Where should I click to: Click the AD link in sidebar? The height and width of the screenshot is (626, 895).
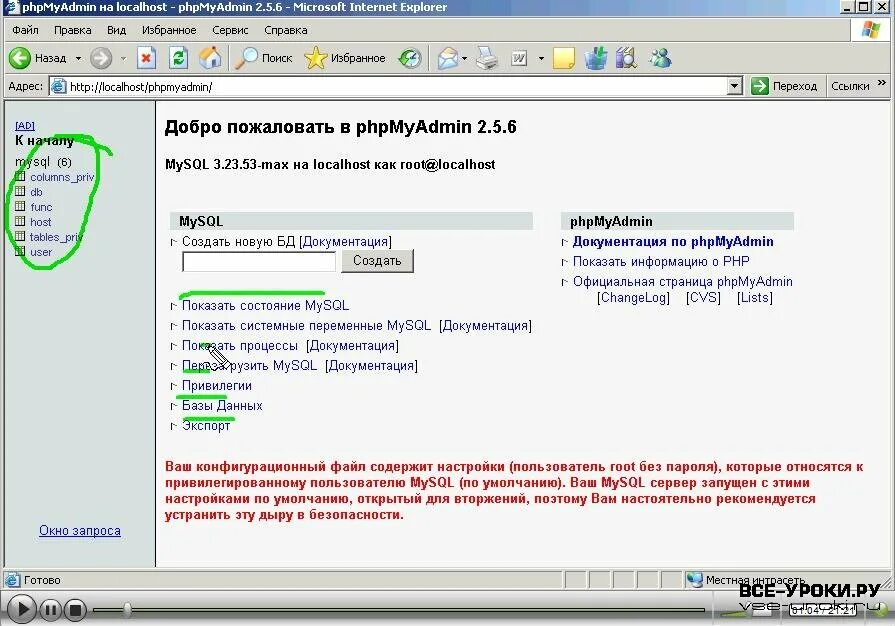coord(25,126)
